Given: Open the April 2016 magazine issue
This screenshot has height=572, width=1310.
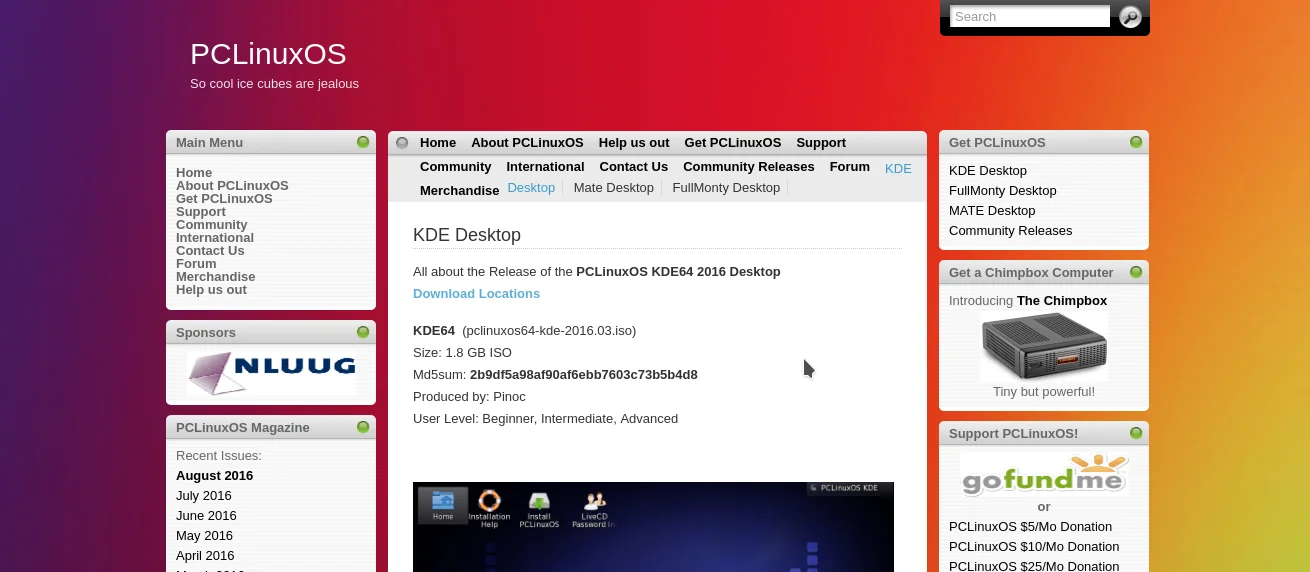Looking at the screenshot, I should pyautogui.click(x=205, y=555).
